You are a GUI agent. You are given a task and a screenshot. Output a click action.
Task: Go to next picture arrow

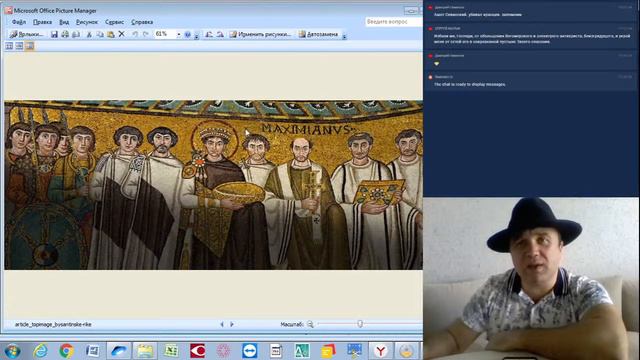pos(232,324)
